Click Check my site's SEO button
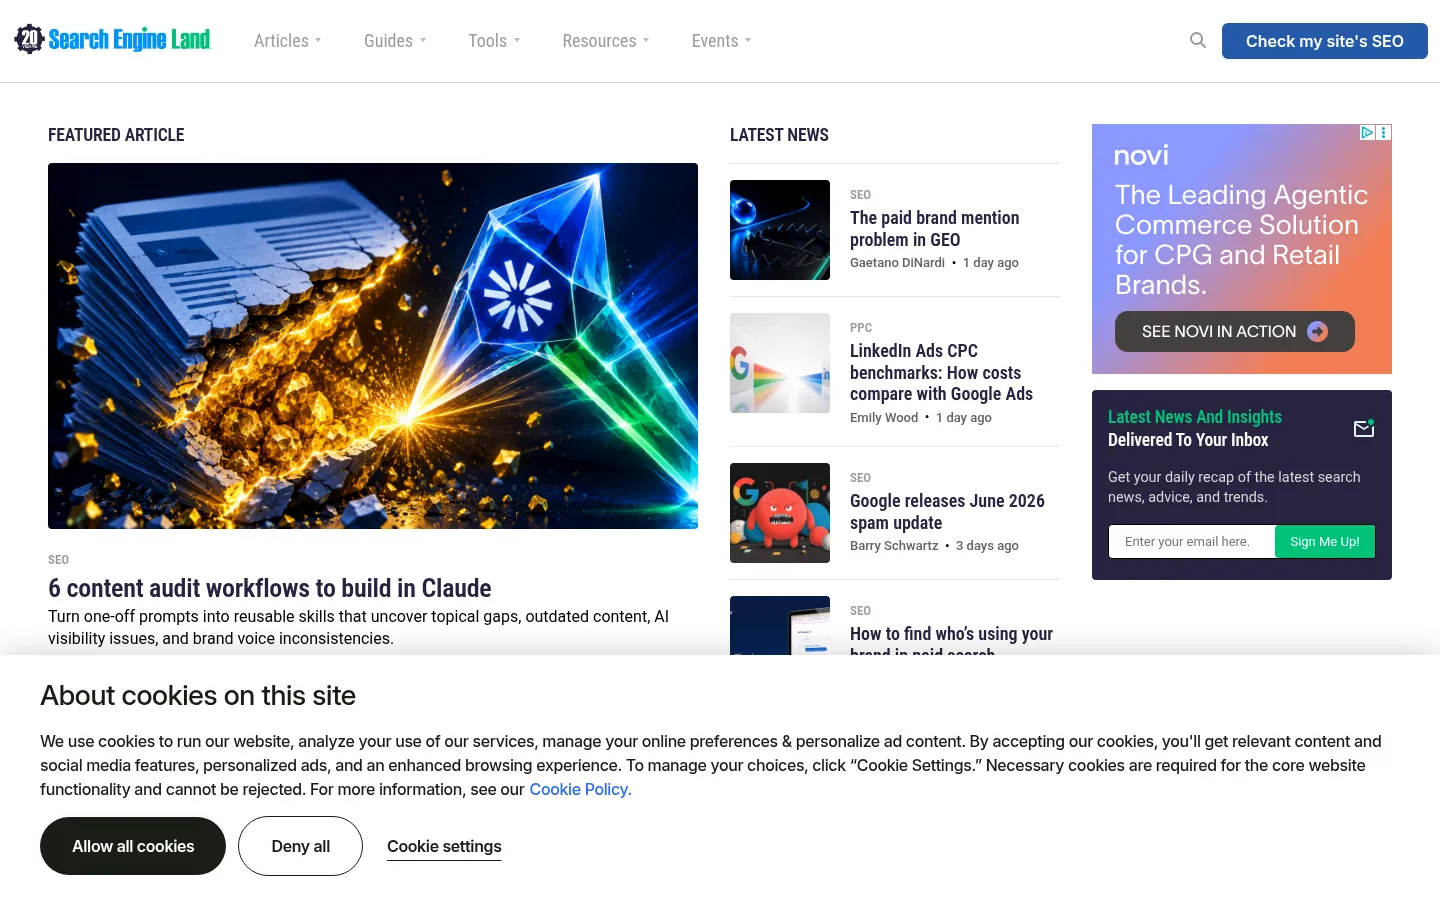The height and width of the screenshot is (900, 1440). (1325, 41)
